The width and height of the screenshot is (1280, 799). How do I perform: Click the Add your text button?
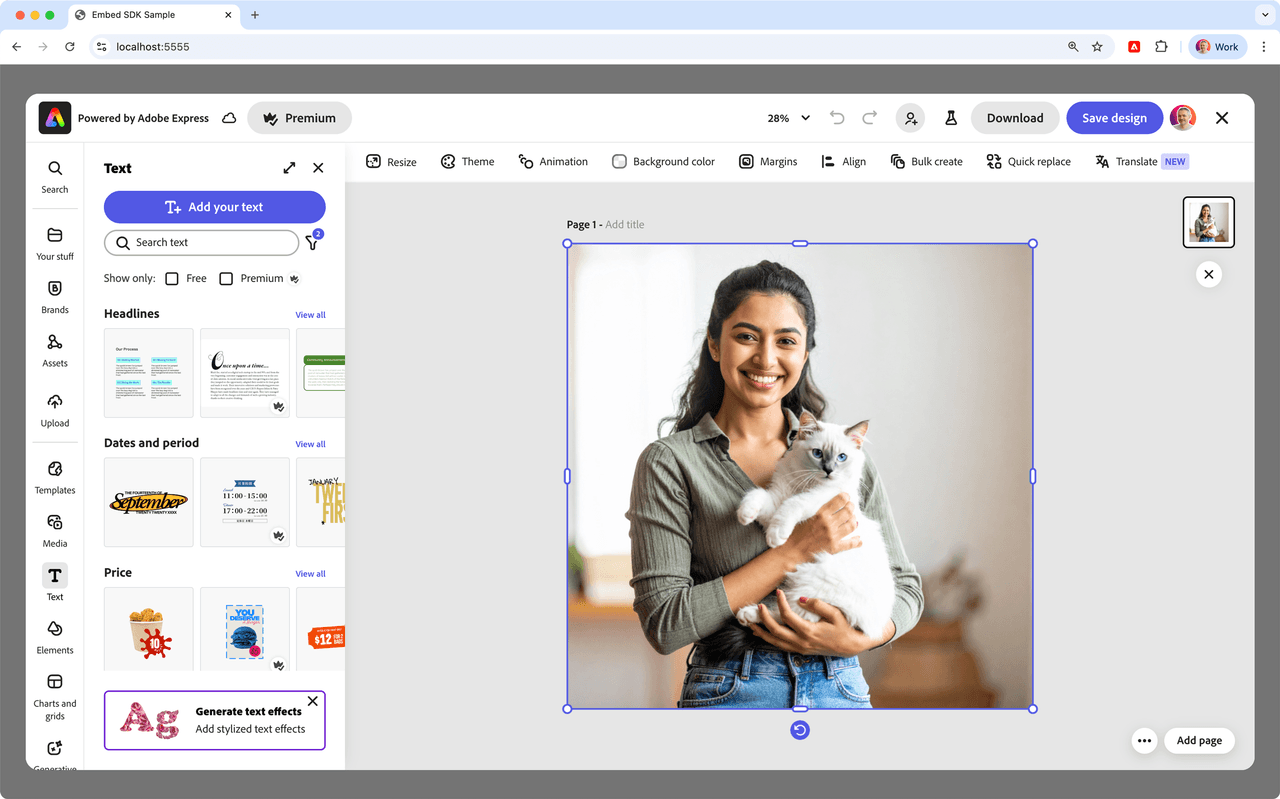(x=215, y=207)
